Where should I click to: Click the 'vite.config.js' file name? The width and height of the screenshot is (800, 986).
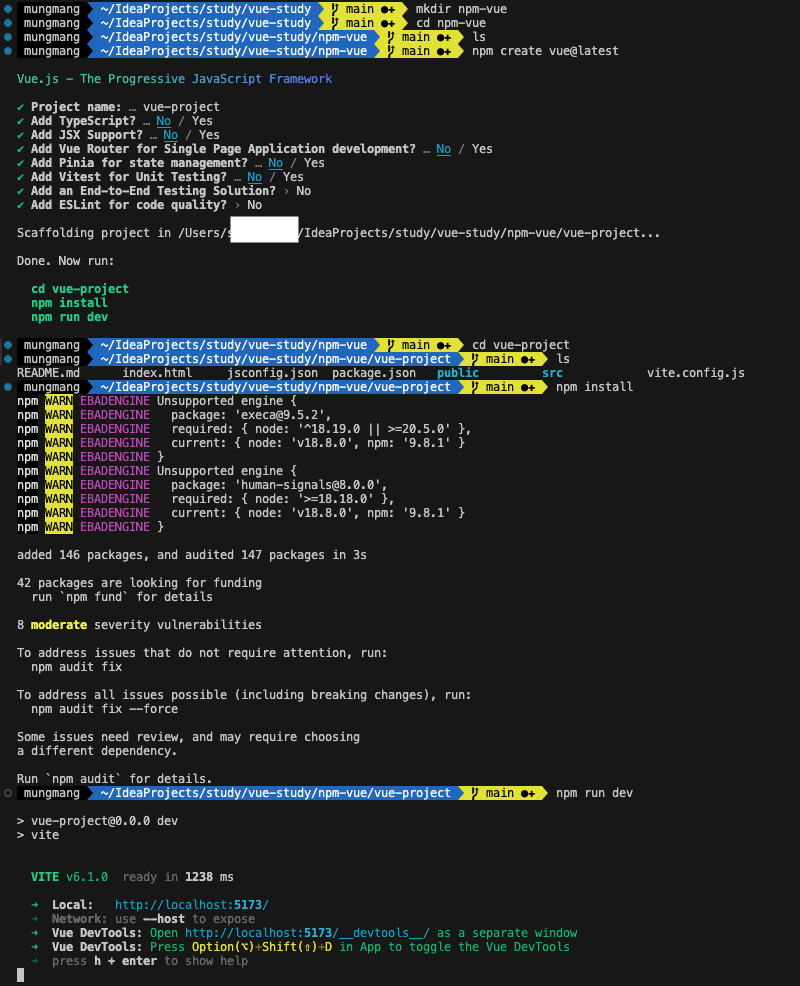pos(696,373)
